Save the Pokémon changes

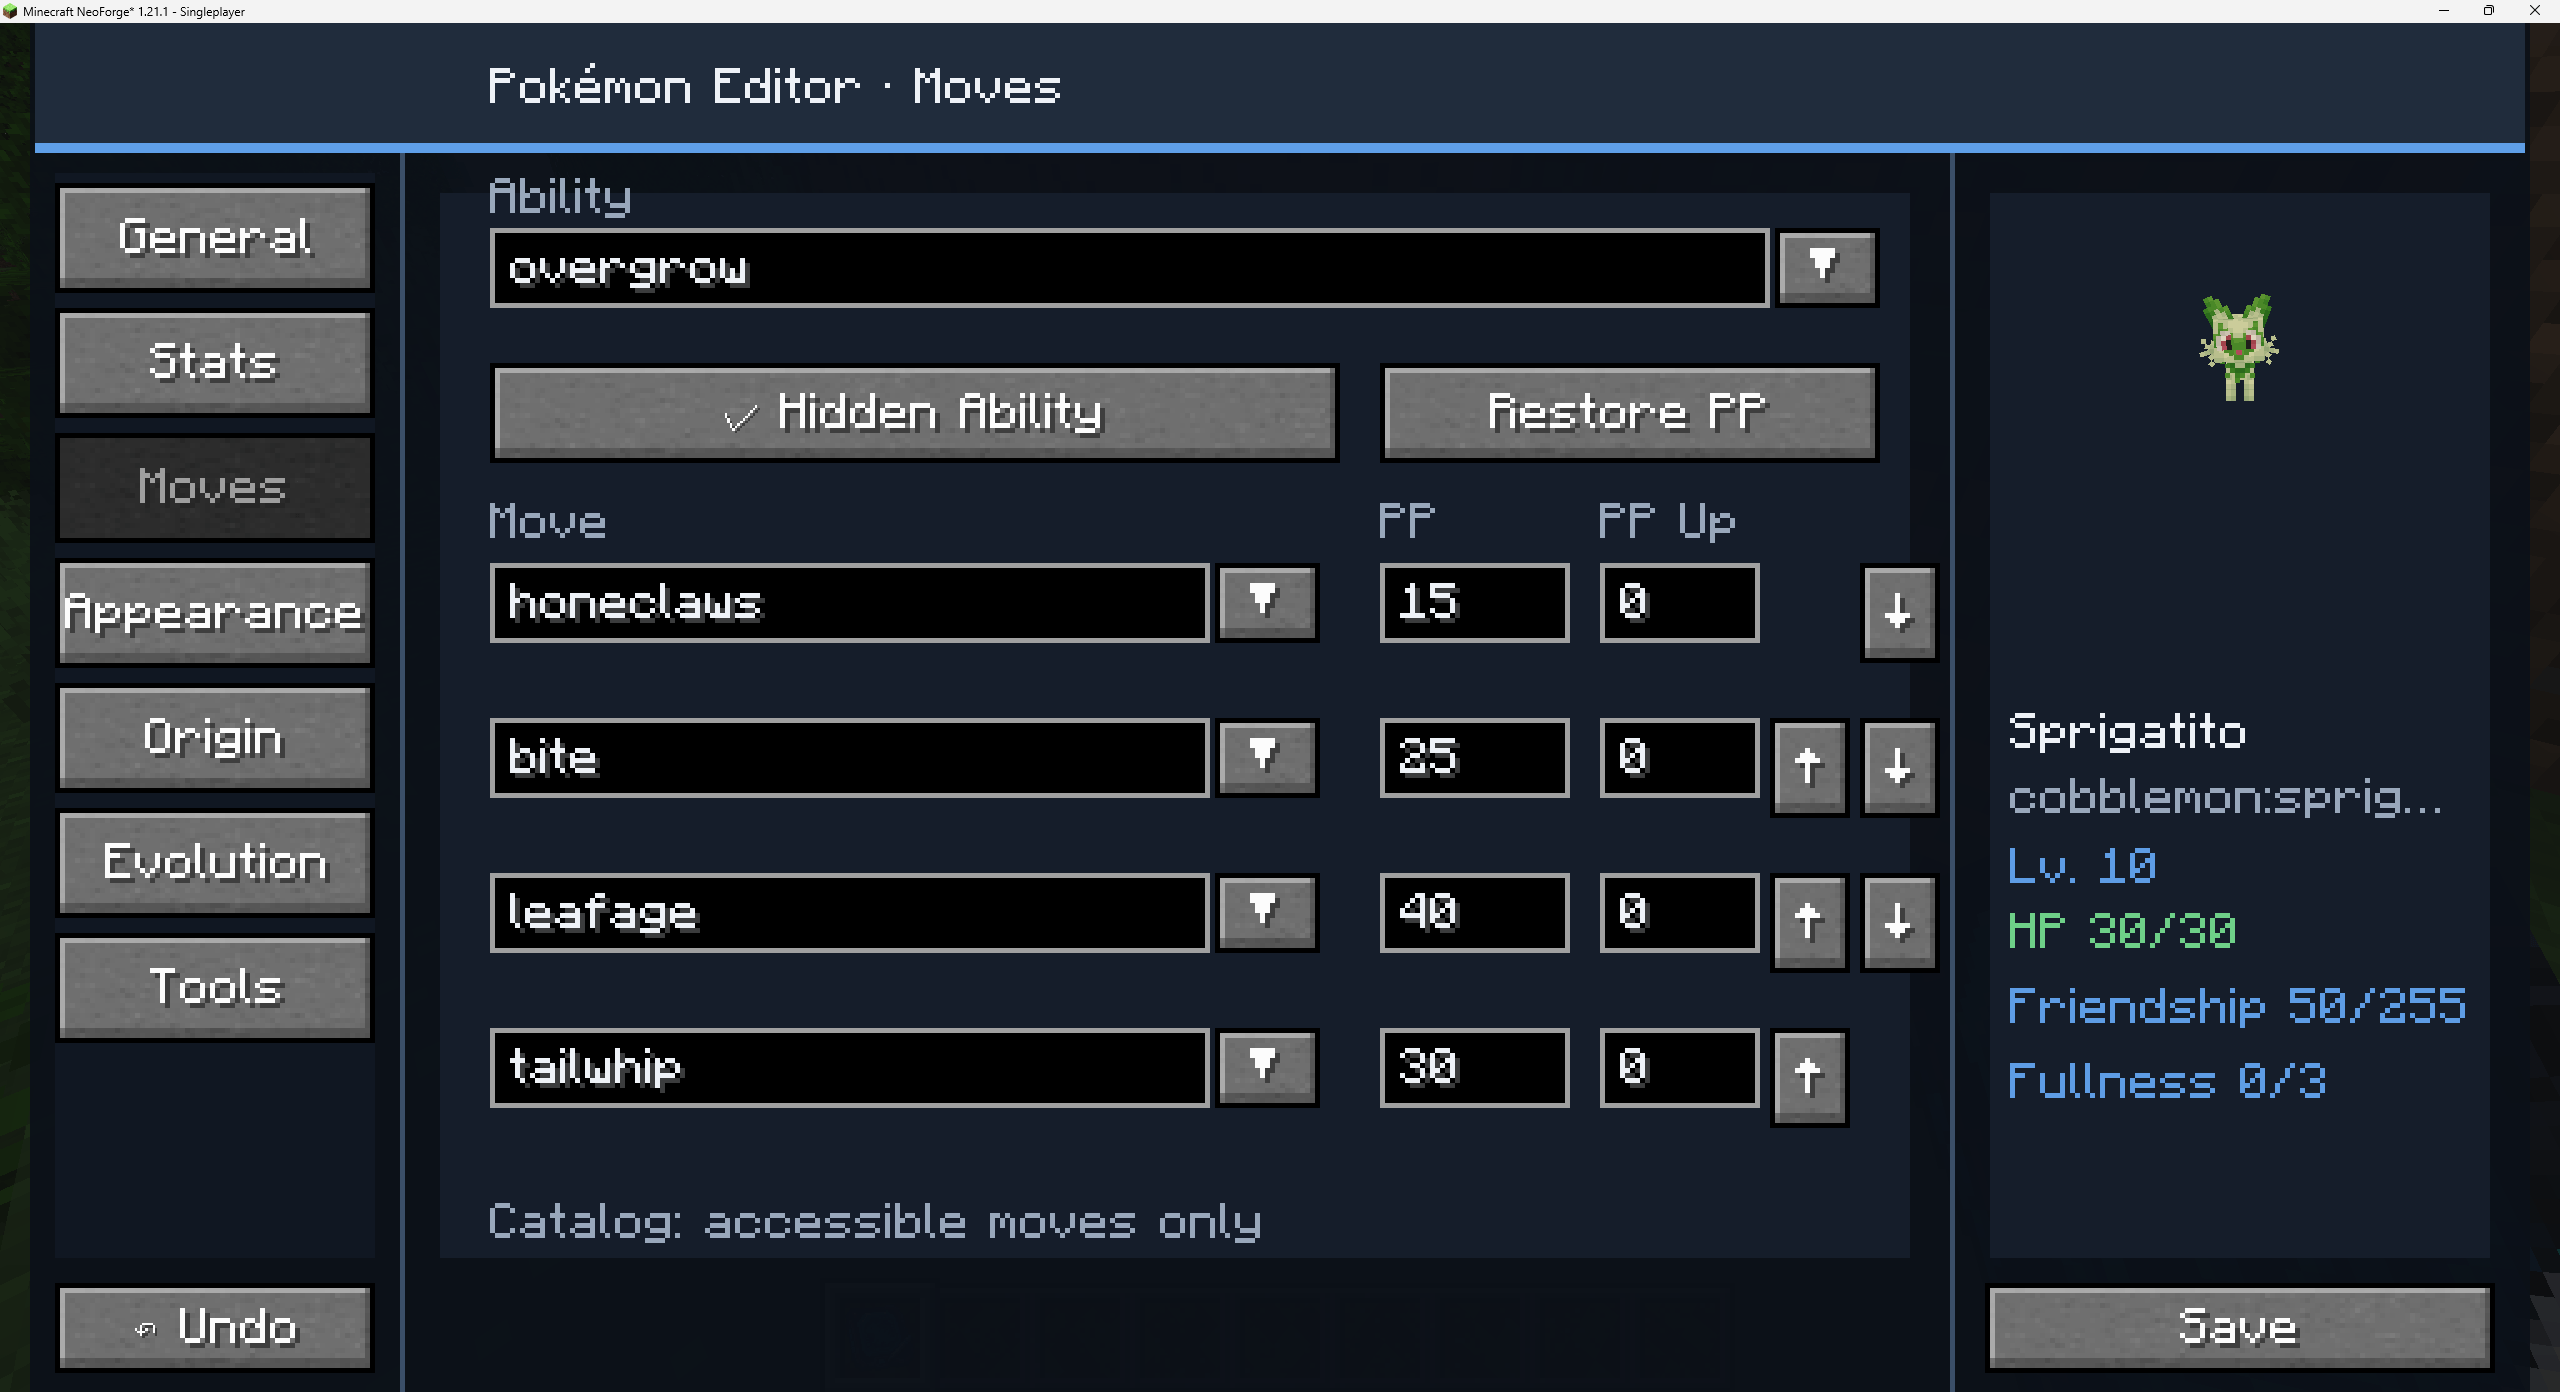(2238, 1327)
